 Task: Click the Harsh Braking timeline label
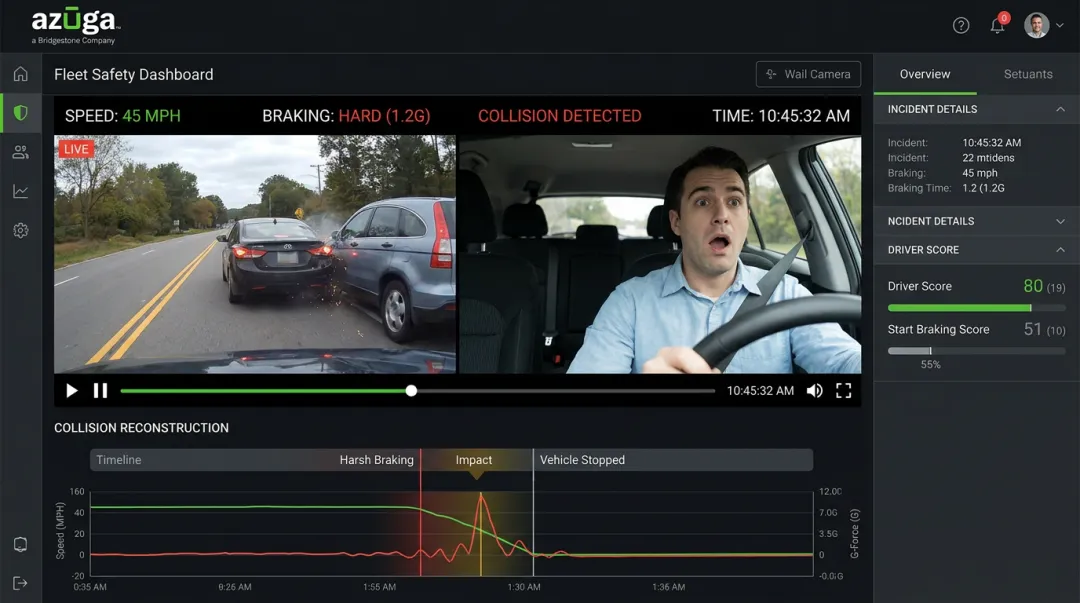click(x=377, y=460)
